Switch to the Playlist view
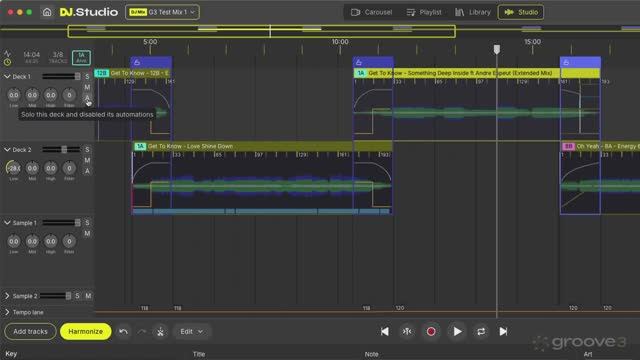This screenshot has height=360, width=640. tap(424, 12)
